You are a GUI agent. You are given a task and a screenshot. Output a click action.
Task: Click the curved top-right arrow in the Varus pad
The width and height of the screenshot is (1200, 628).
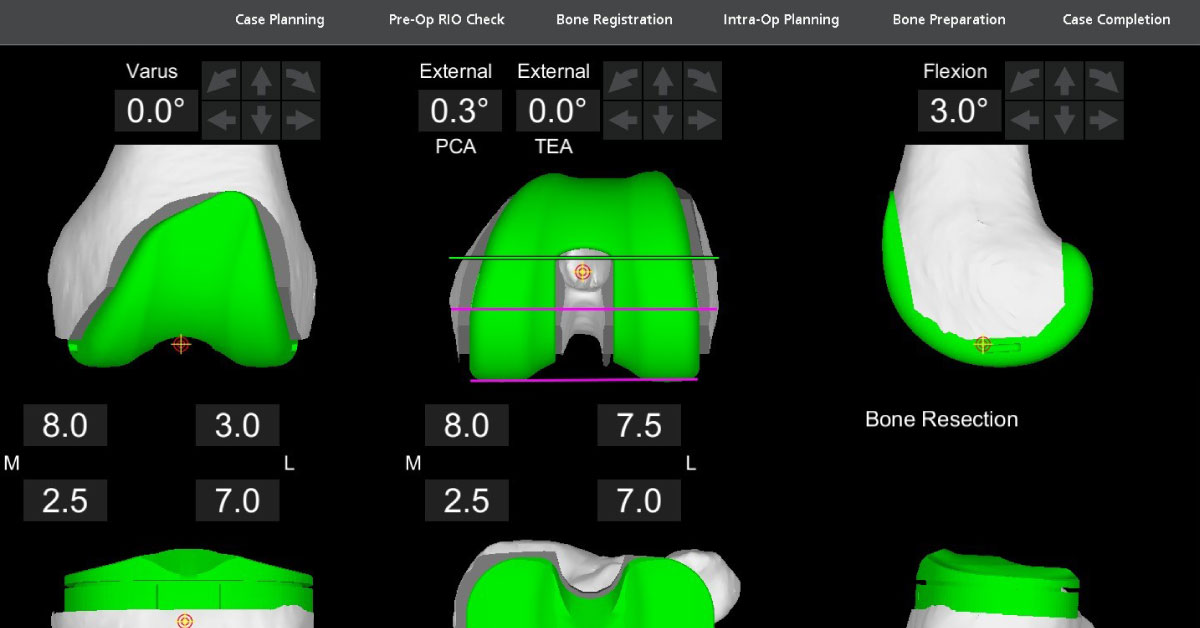click(x=301, y=80)
